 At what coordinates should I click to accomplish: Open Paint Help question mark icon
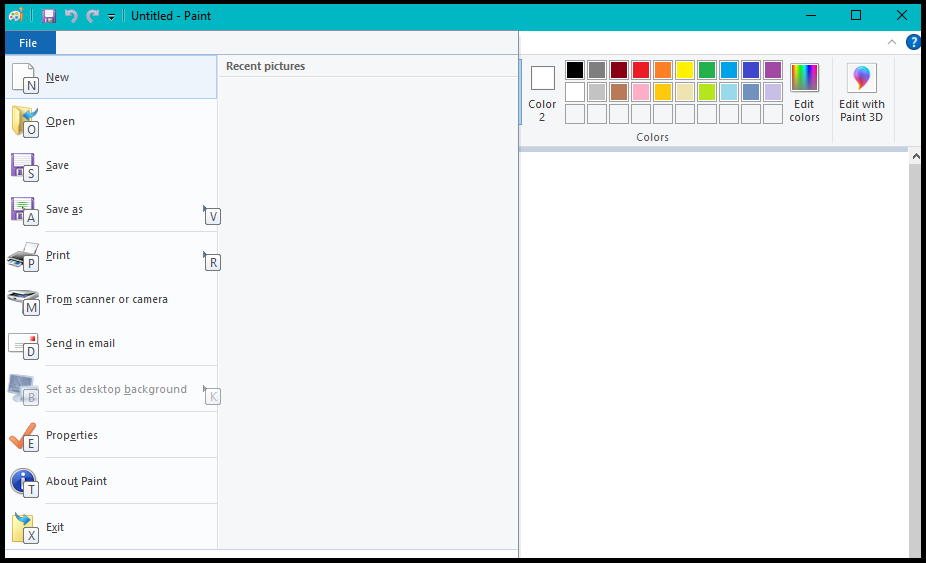[914, 42]
